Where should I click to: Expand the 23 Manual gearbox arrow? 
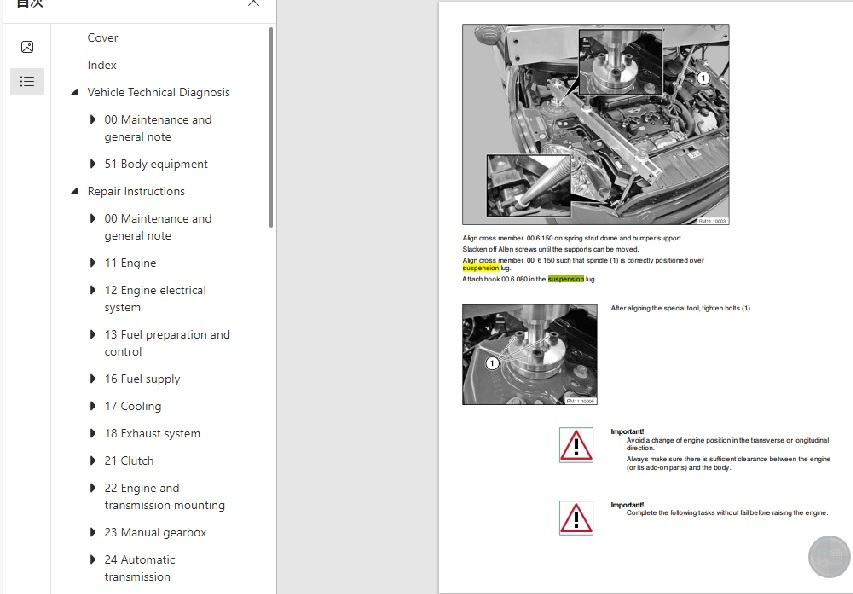pyautogui.click(x=92, y=533)
